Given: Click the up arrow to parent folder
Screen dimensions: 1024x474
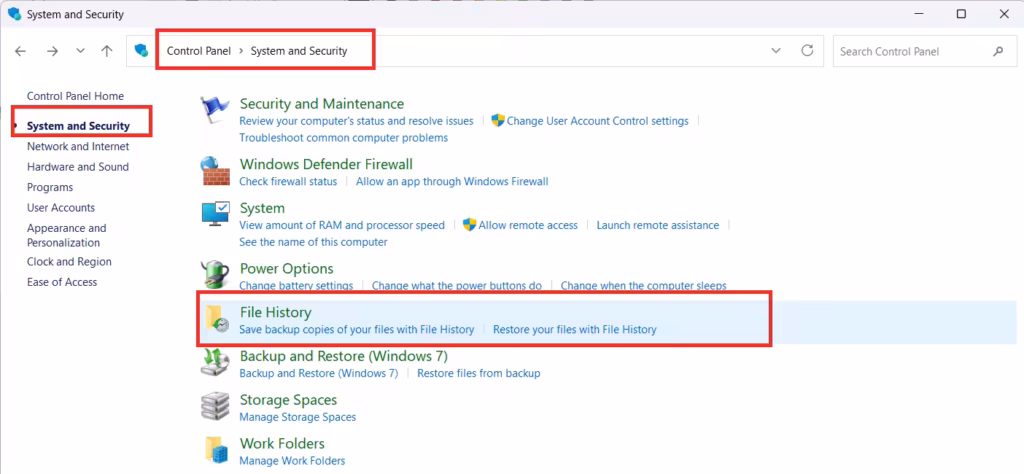Looking at the screenshot, I should pos(107,51).
